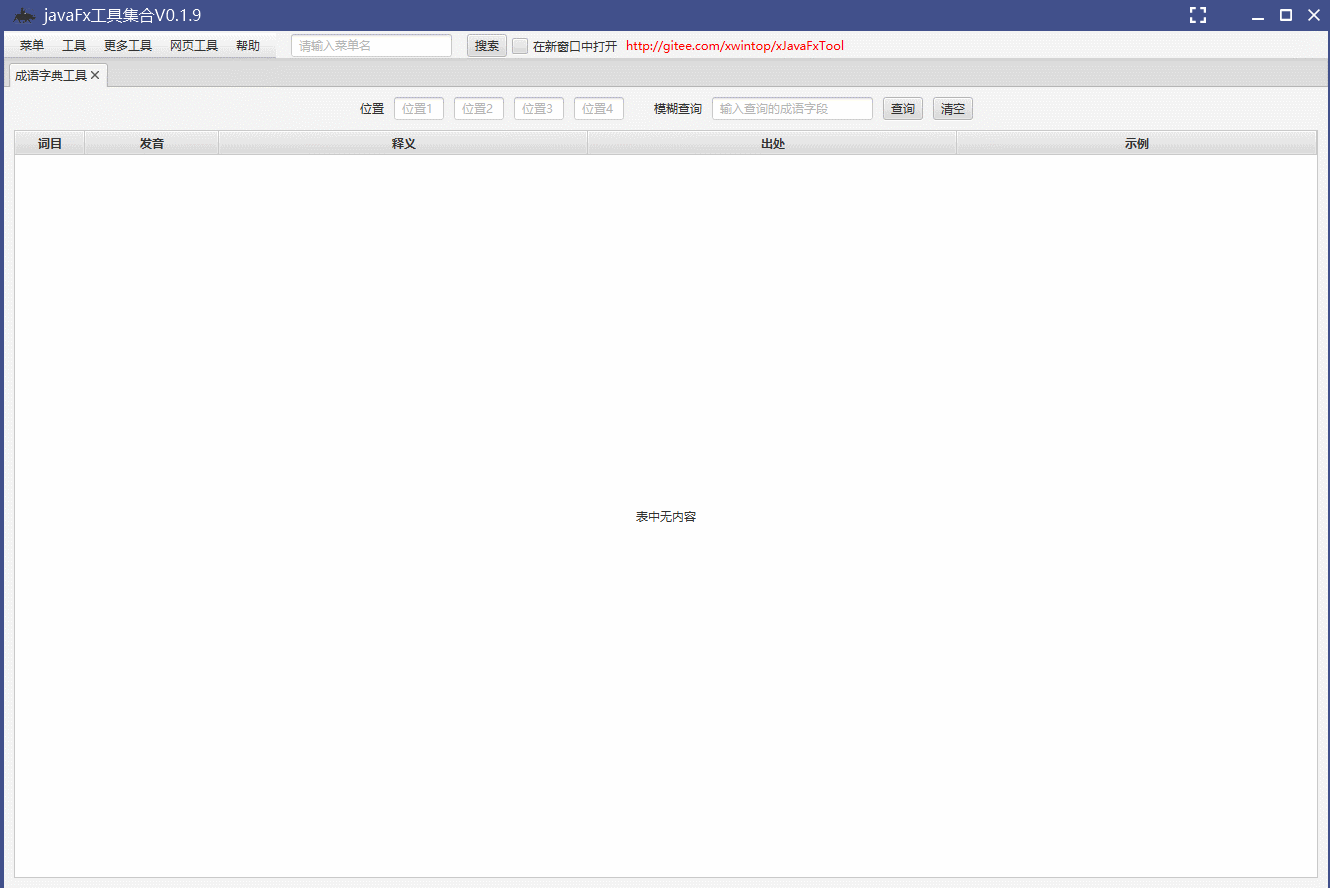Focus the 输入查询的成语字段 field
Viewport: 1330px width, 888px height.
[792, 109]
